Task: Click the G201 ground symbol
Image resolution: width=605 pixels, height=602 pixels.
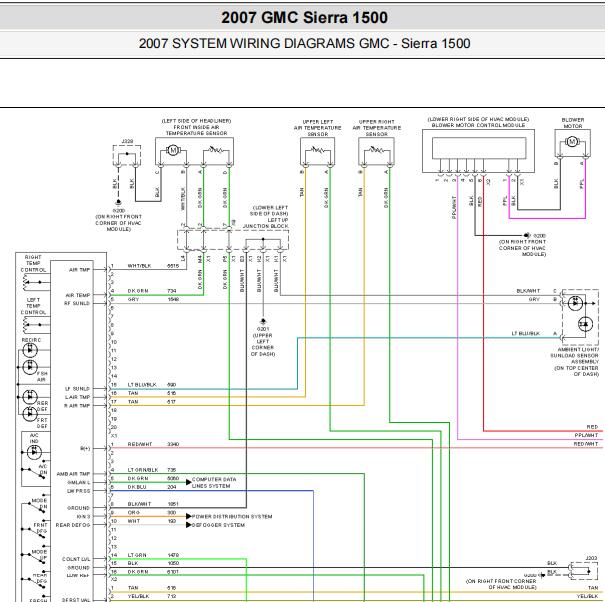Action: [x=263, y=321]
